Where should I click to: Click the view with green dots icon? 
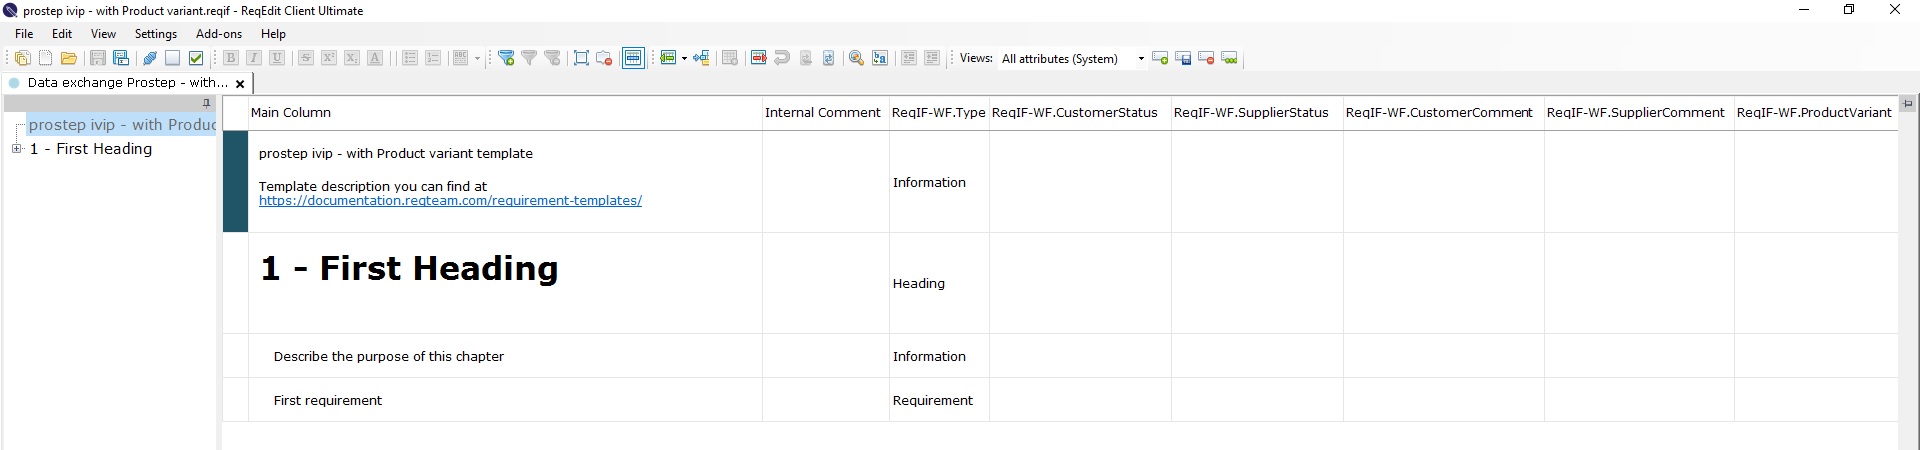coord(1230,58)
